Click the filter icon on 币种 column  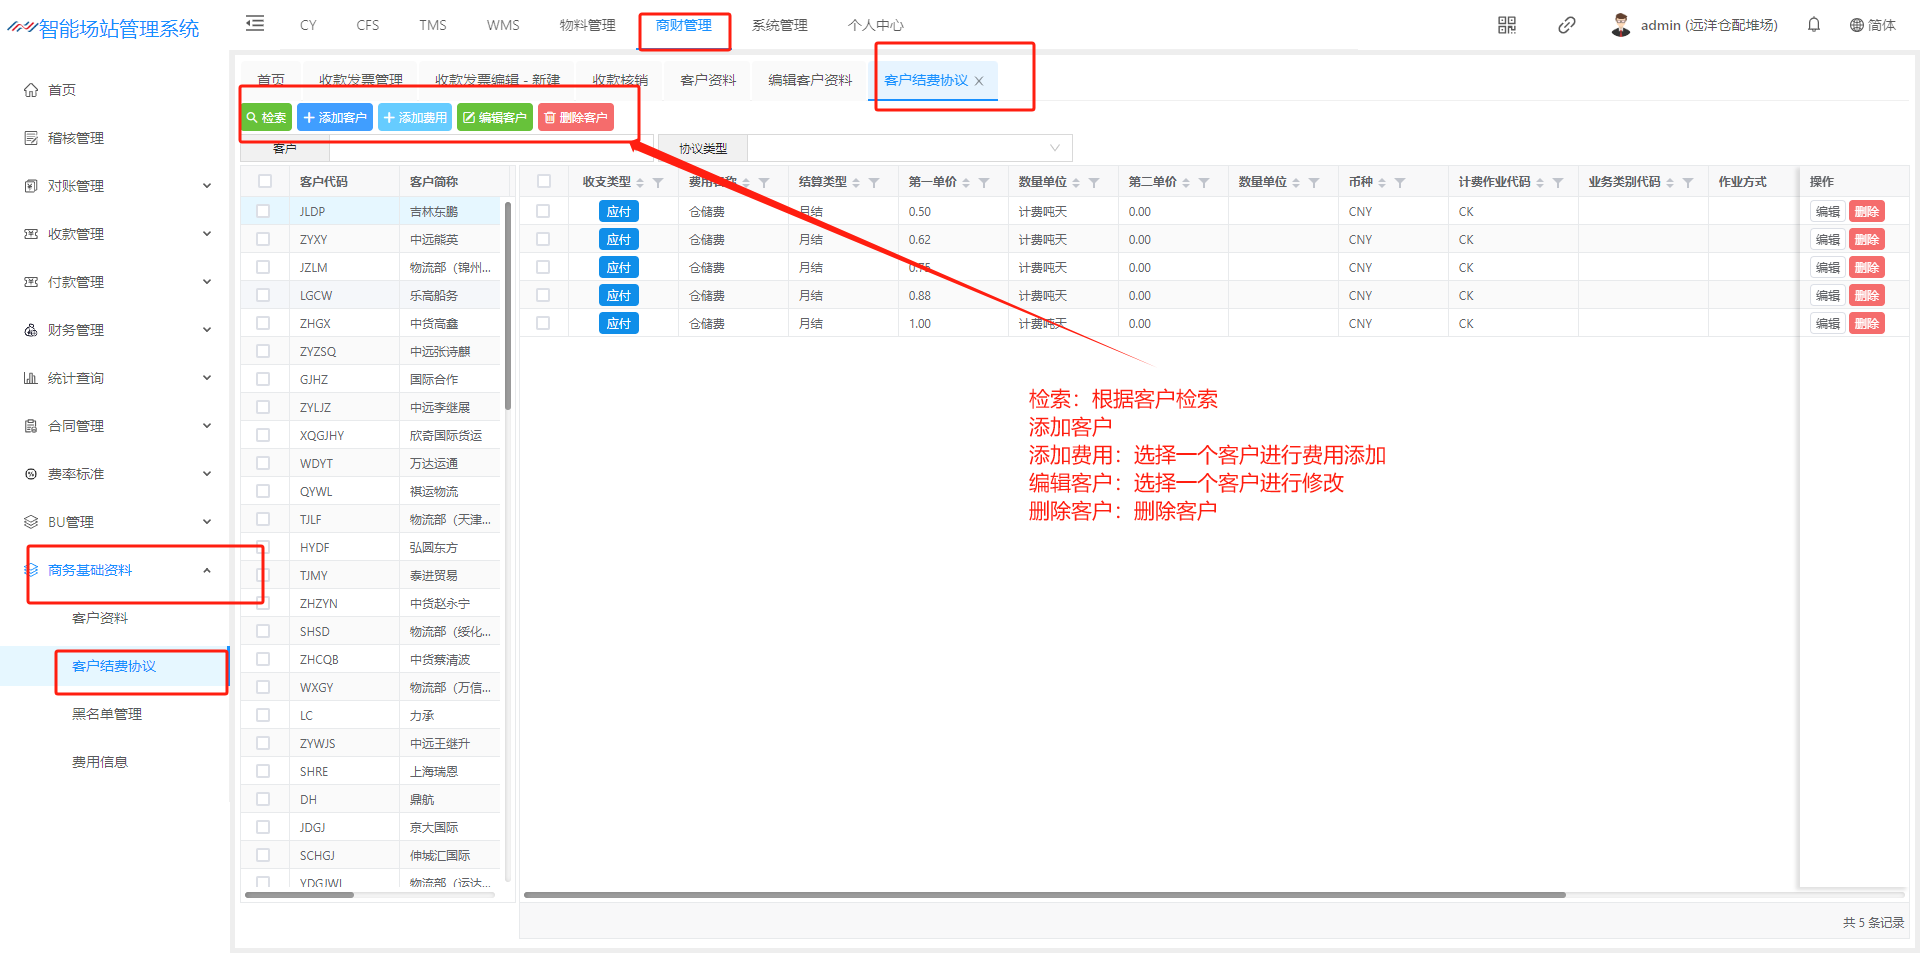[x=1400, y=183]
